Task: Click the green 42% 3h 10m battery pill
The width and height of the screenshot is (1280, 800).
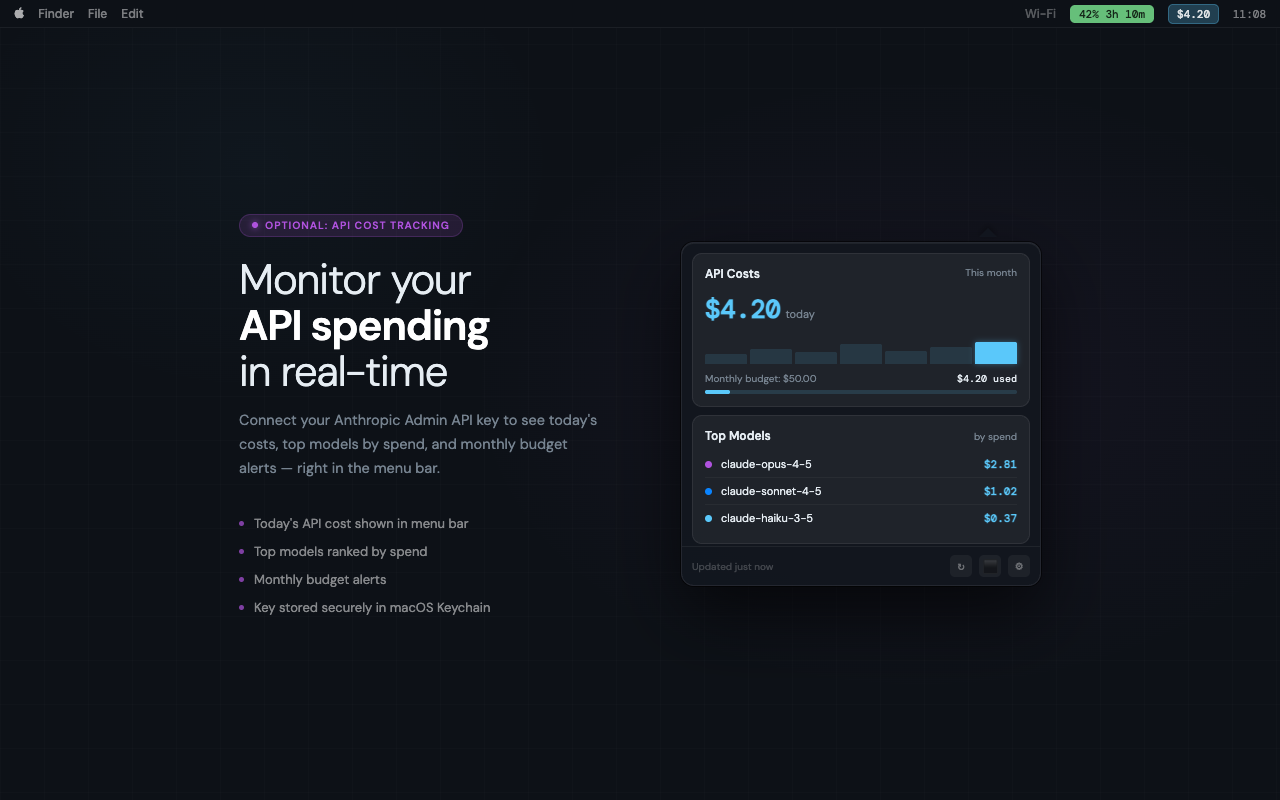Action: [x=1111, y=13]
